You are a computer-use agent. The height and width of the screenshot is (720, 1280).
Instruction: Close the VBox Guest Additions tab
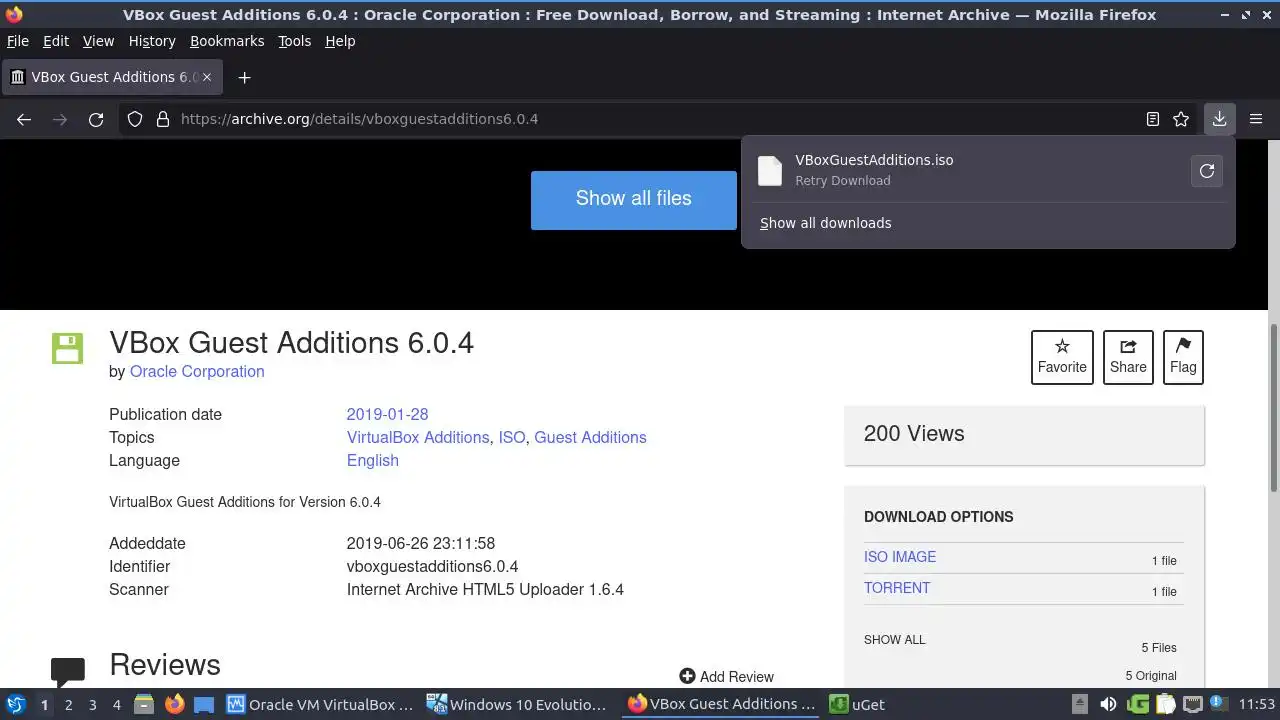[x=207, y=77]
